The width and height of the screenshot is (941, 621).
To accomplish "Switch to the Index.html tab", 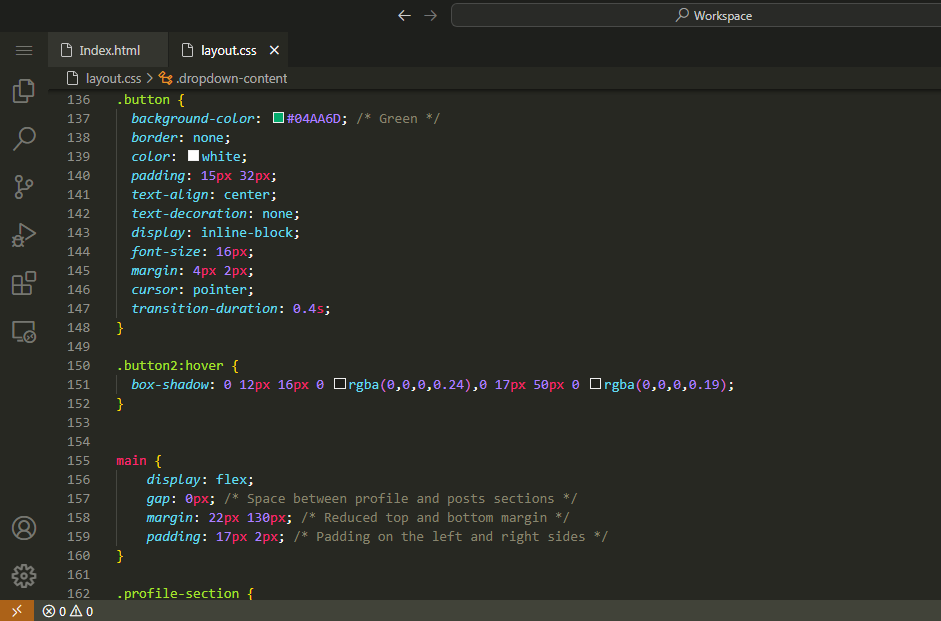I will click(108, 50).
